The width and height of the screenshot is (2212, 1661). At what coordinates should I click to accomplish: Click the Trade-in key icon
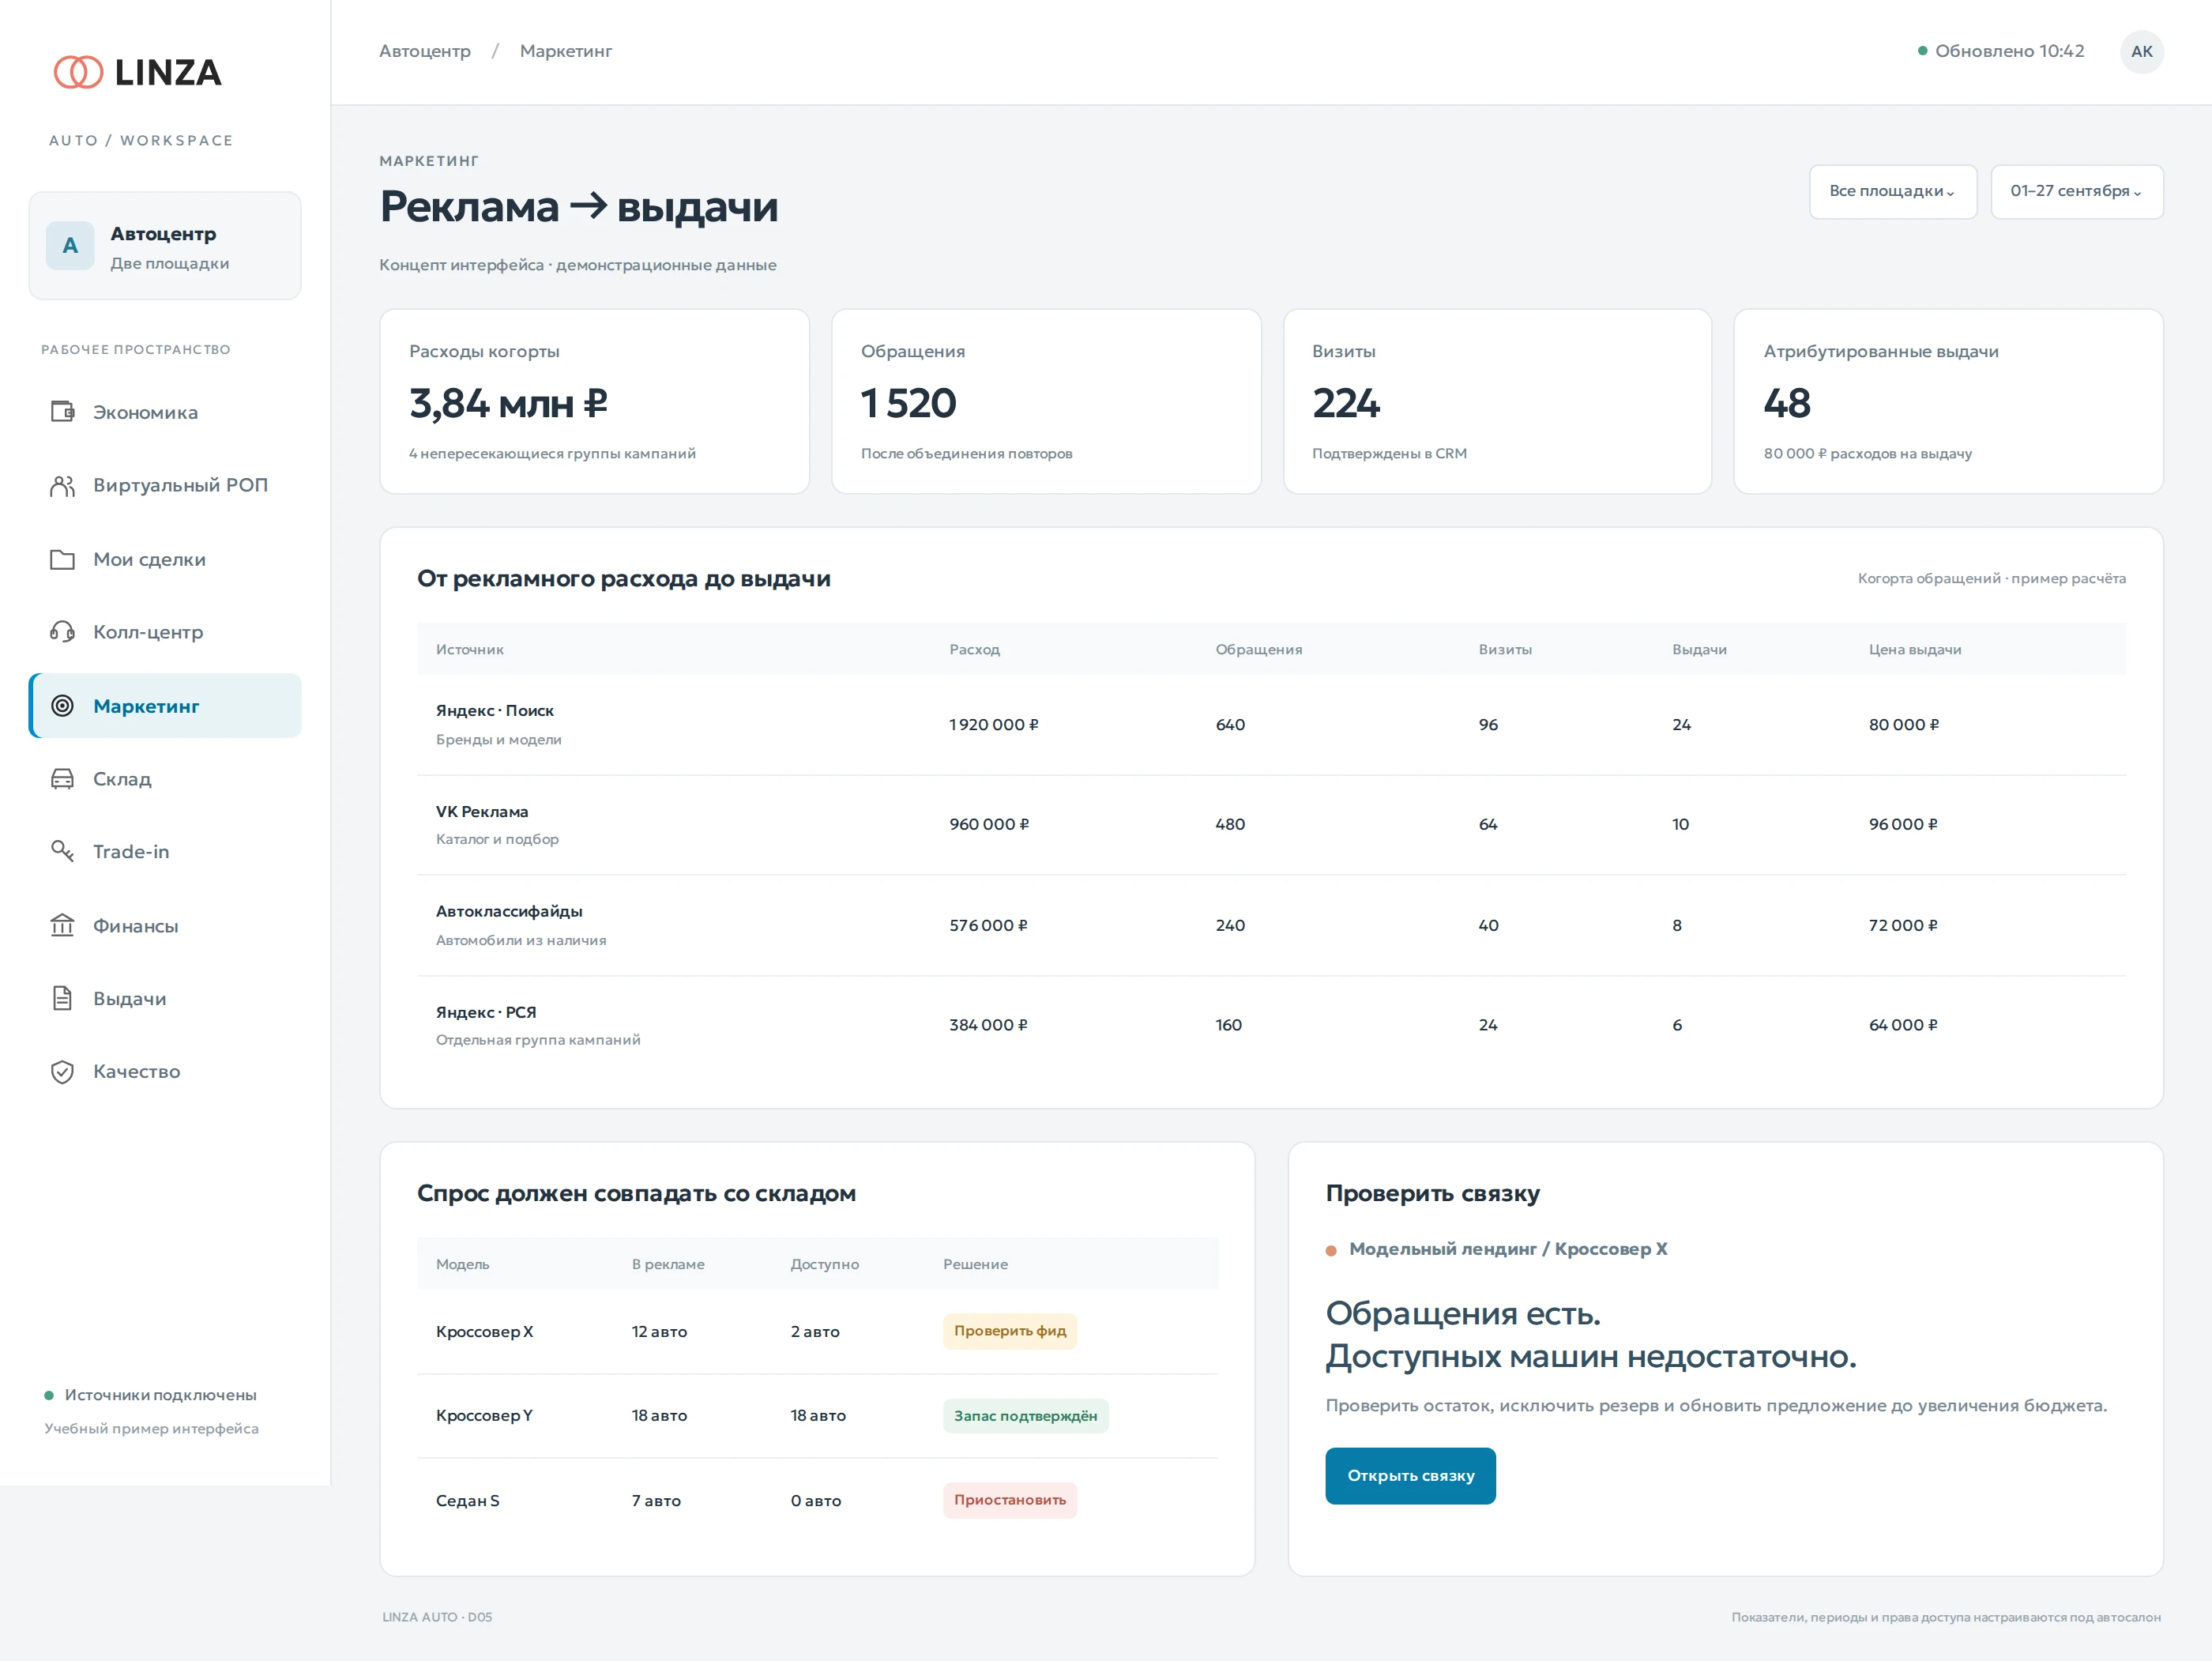[x=62, y=852]
